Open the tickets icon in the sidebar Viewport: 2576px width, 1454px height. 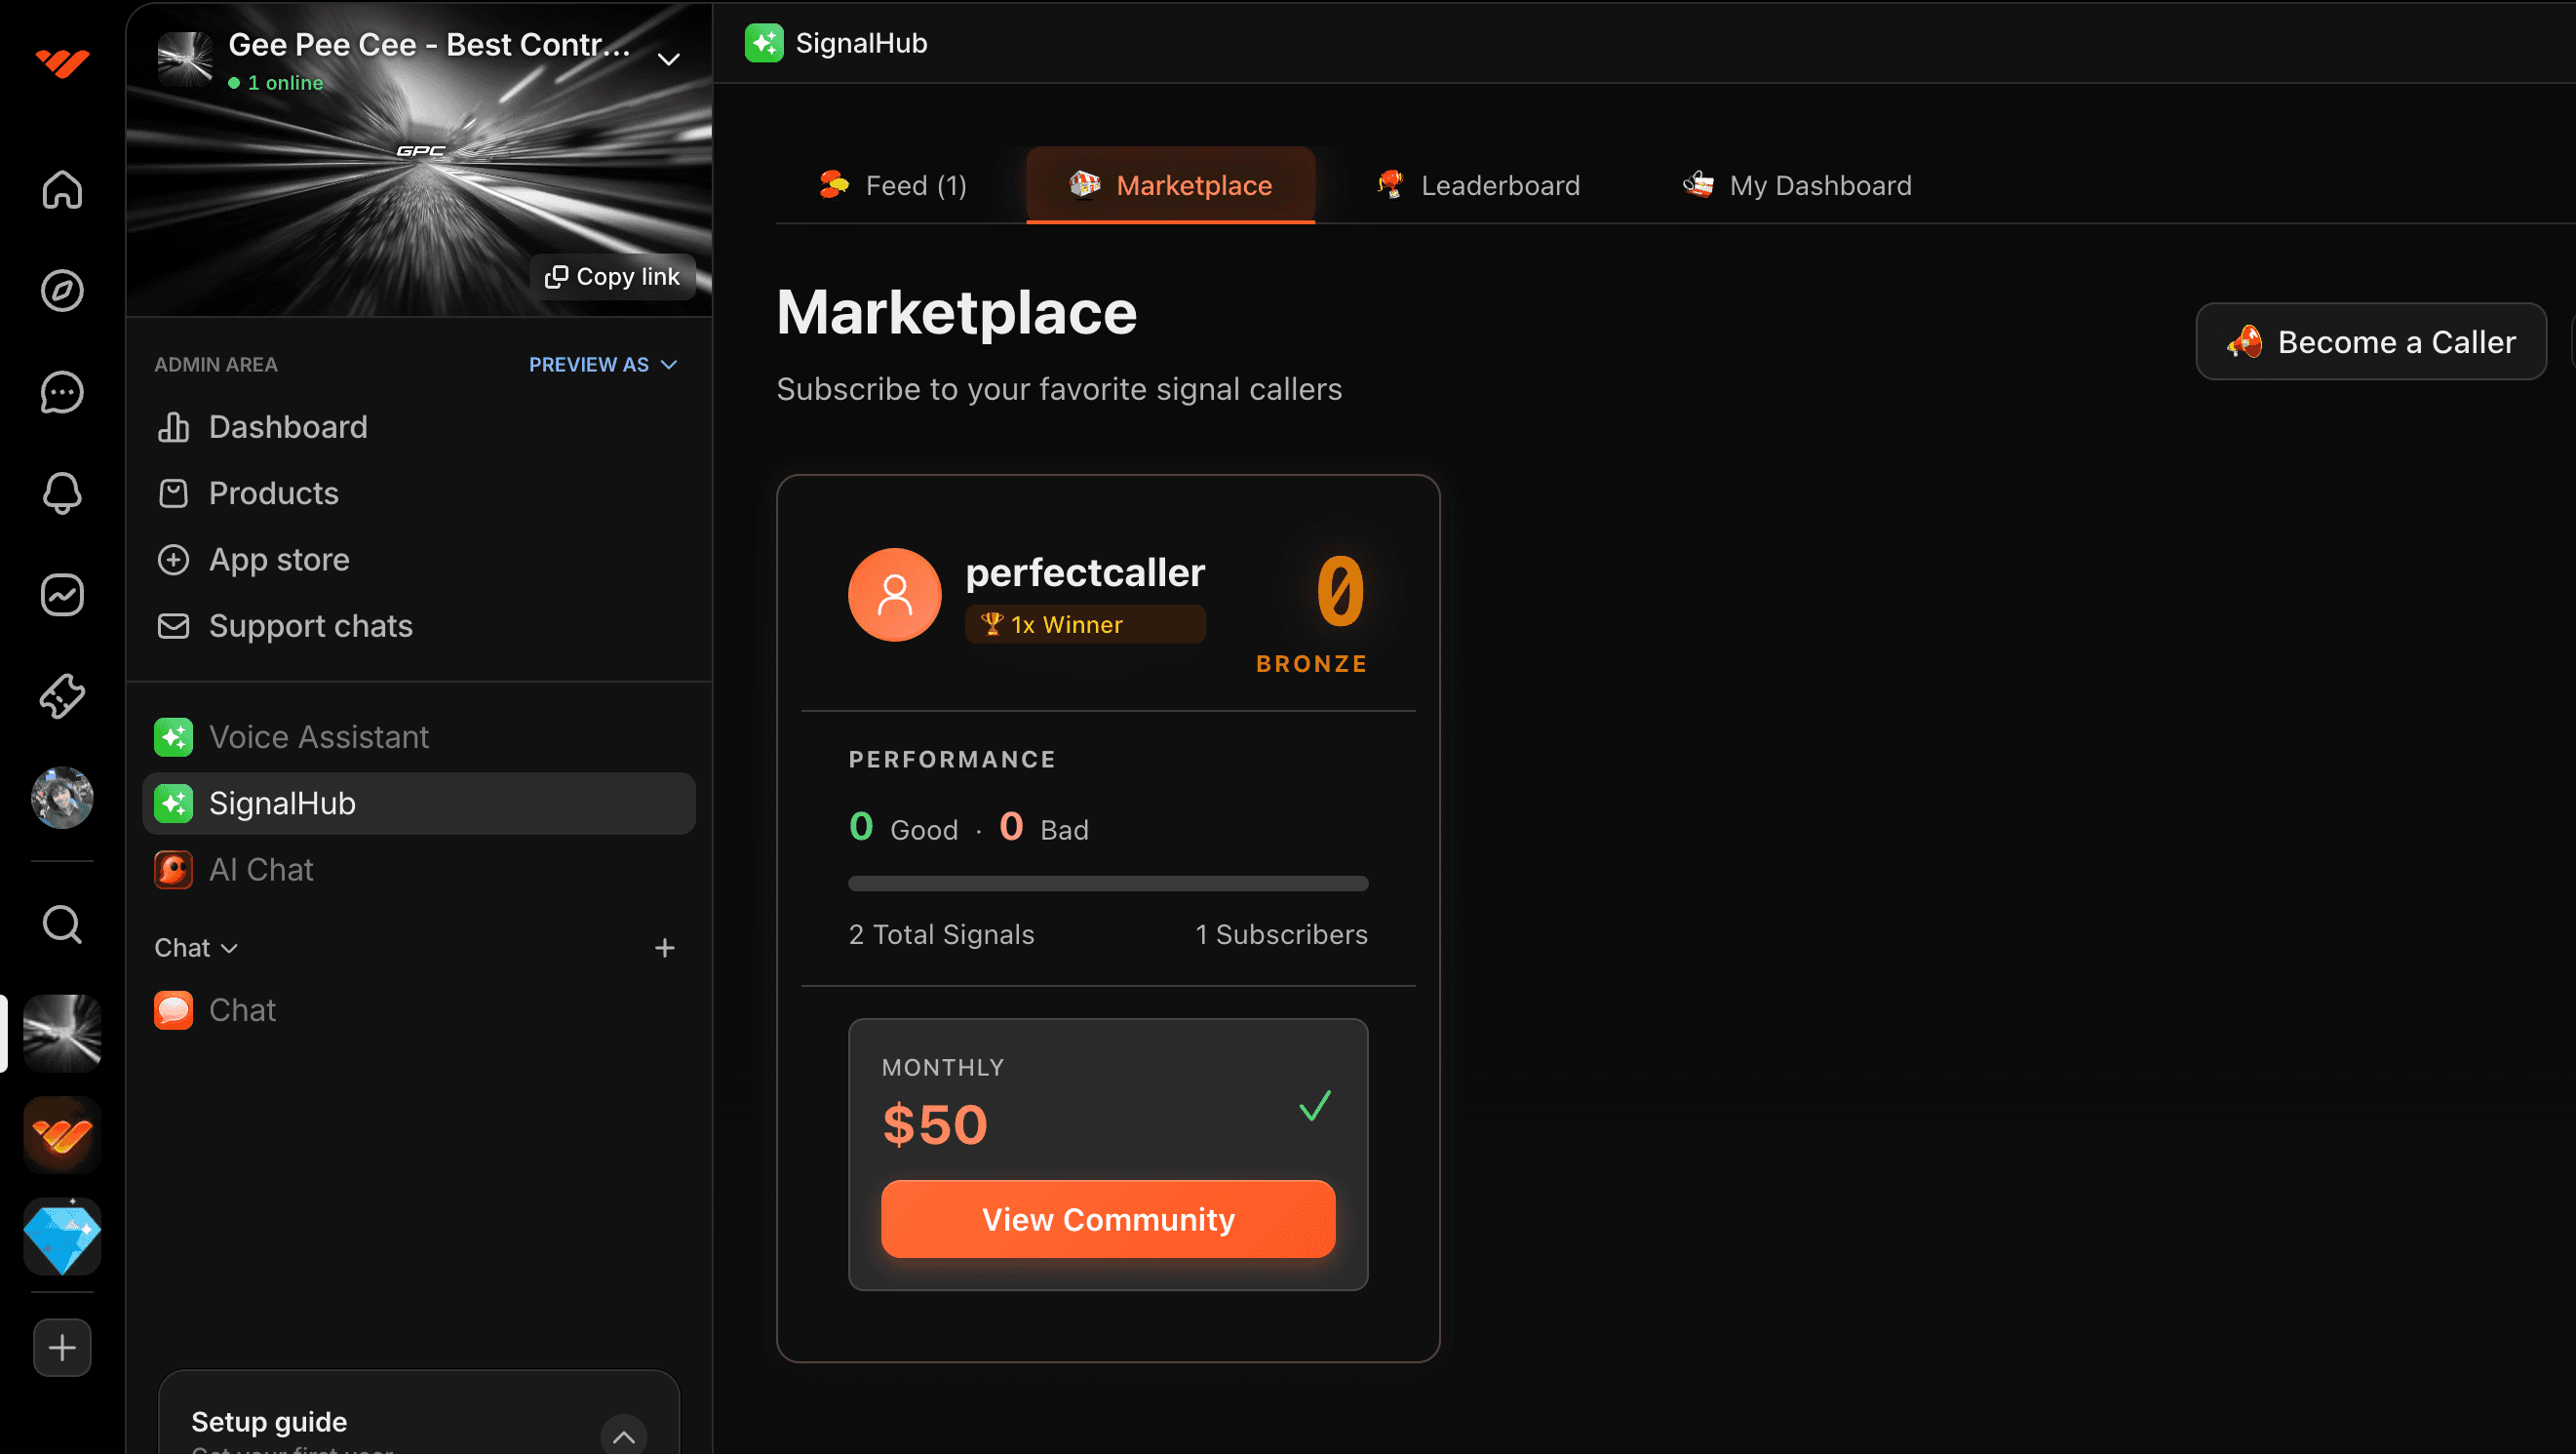[x=61, y=696]
